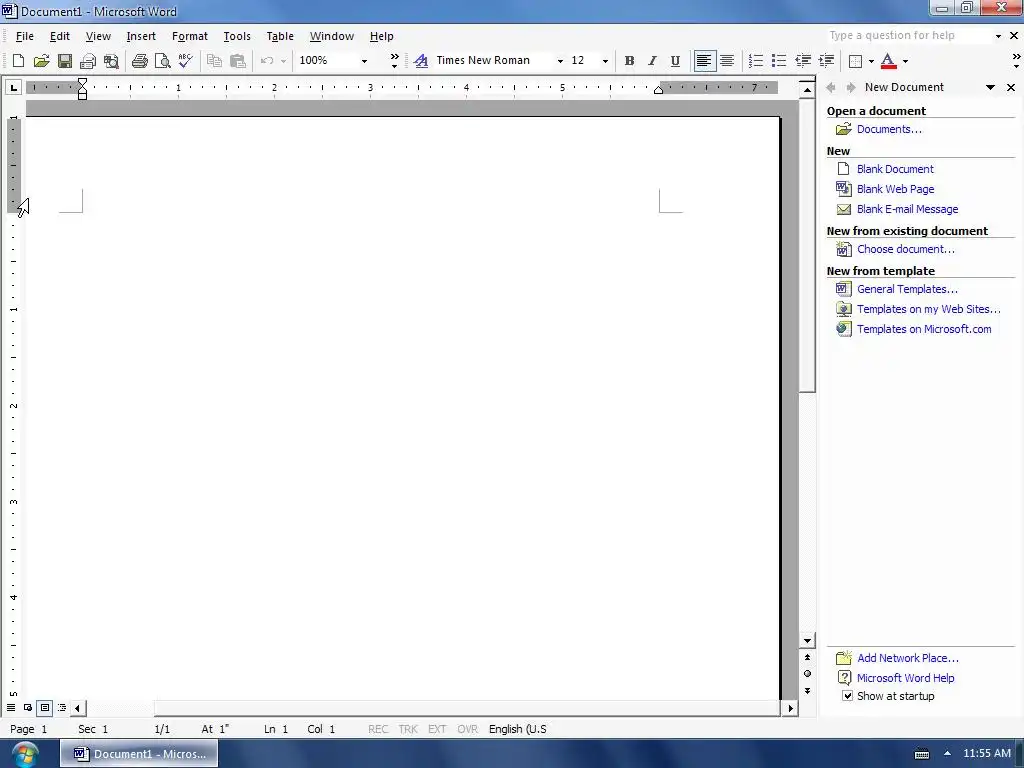Image resolution: width=1024 pixels, height=768 pixels.
Task: Click the Paste toolbar icon
Action: [238, 61]
